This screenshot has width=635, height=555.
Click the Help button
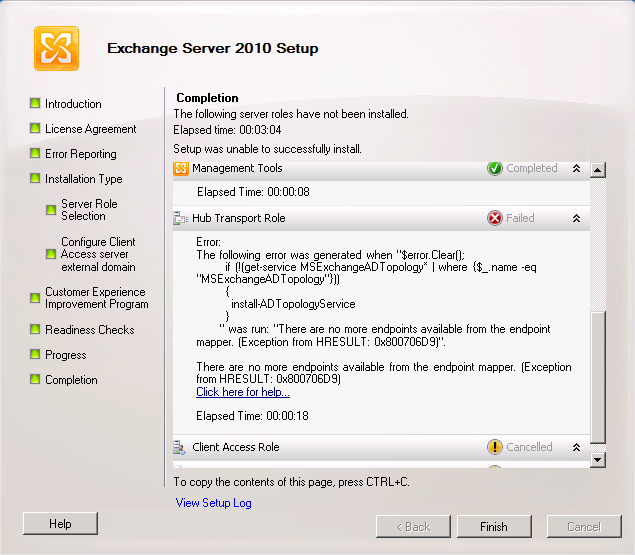(x=60, y=524)
